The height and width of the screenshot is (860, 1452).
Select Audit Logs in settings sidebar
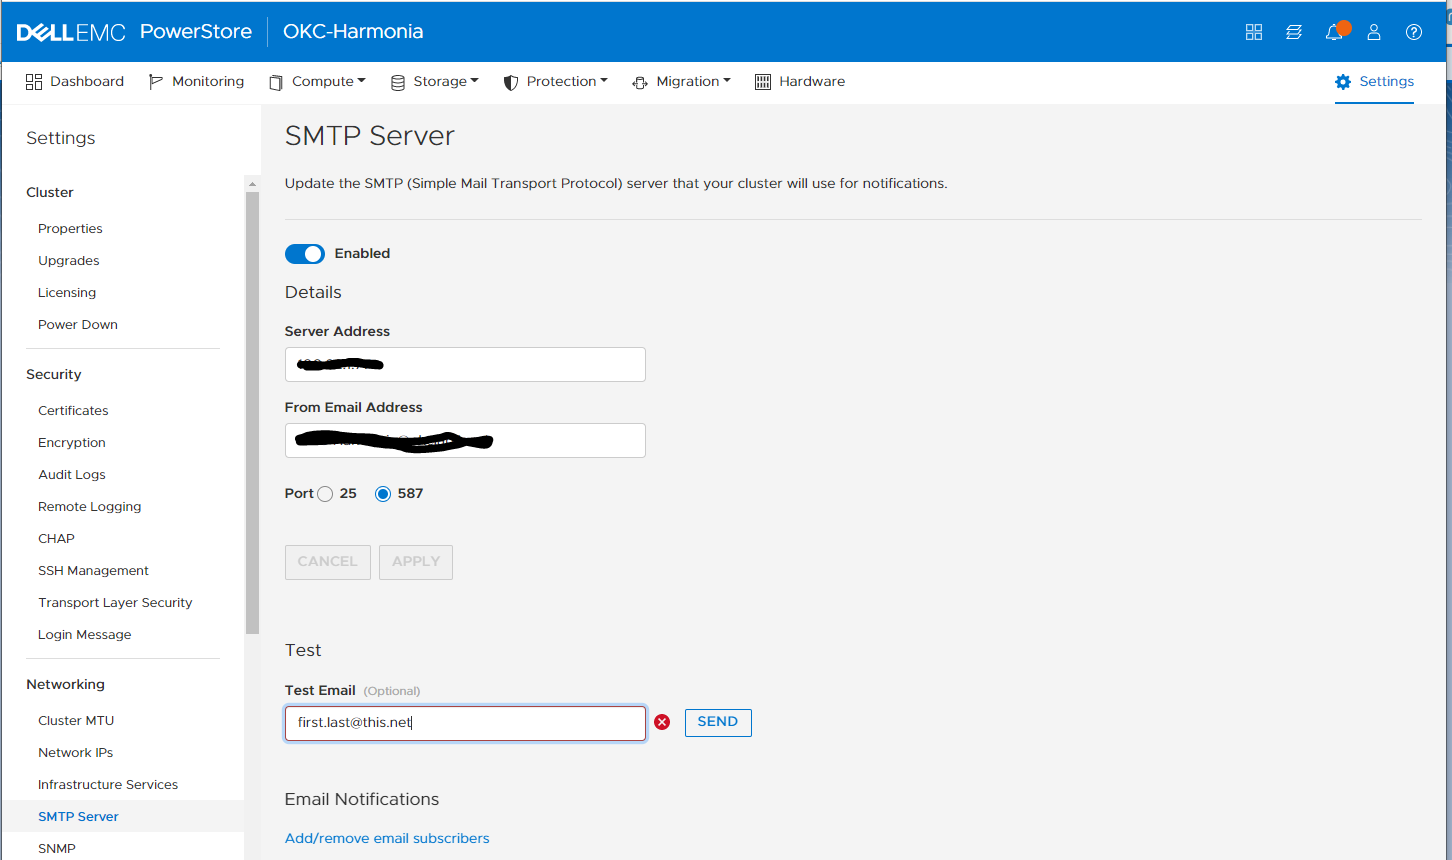point(72,475)
